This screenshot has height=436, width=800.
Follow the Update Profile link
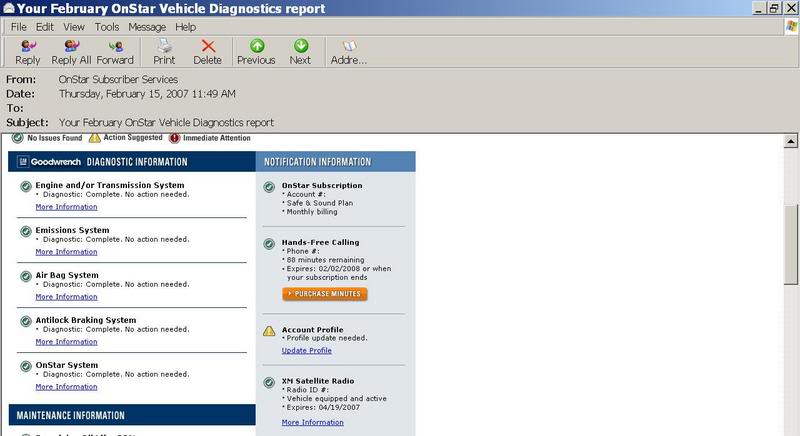coord(307,350)
